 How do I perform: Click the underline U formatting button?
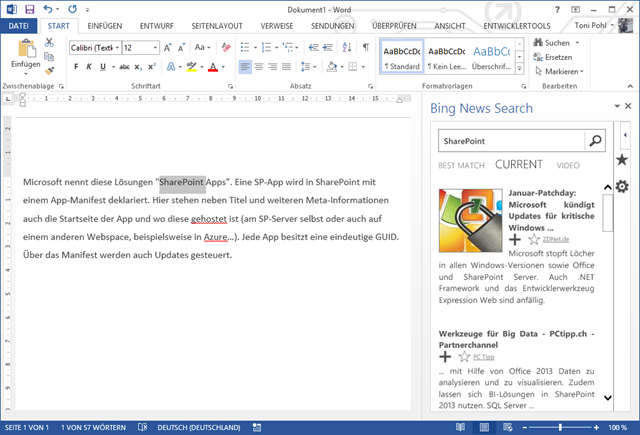(x=103, y=67)
